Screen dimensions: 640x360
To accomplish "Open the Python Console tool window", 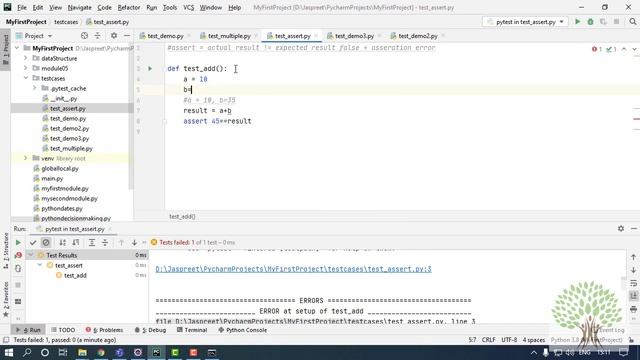I will tap(243, 330).
